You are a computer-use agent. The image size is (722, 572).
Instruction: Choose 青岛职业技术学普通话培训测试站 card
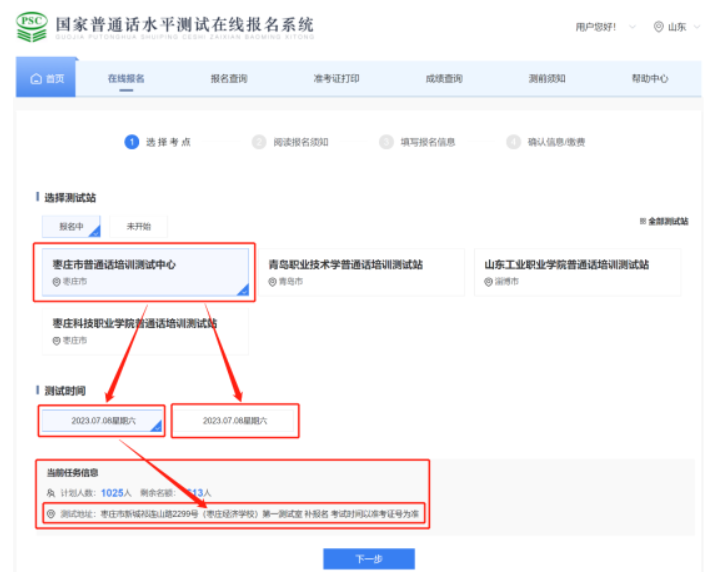[358, 272]
